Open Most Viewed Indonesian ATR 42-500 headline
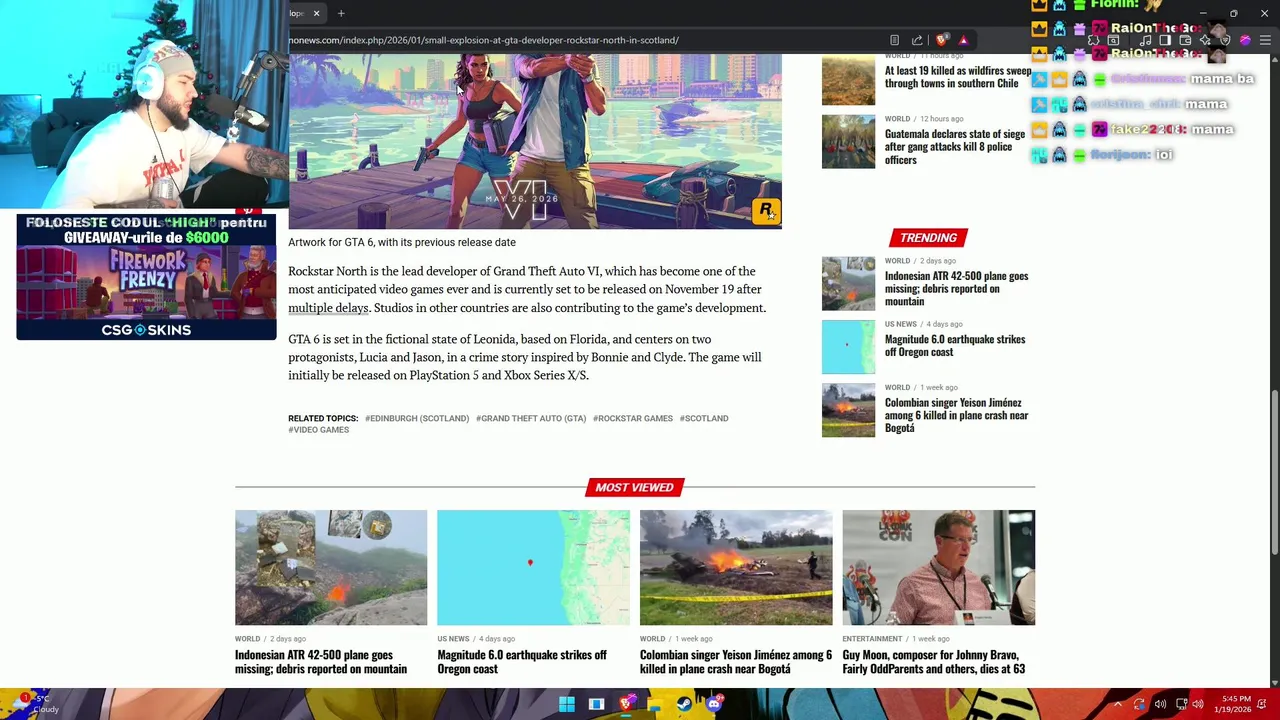This screenshot has width=1280, height=720. tap(321, 662)
